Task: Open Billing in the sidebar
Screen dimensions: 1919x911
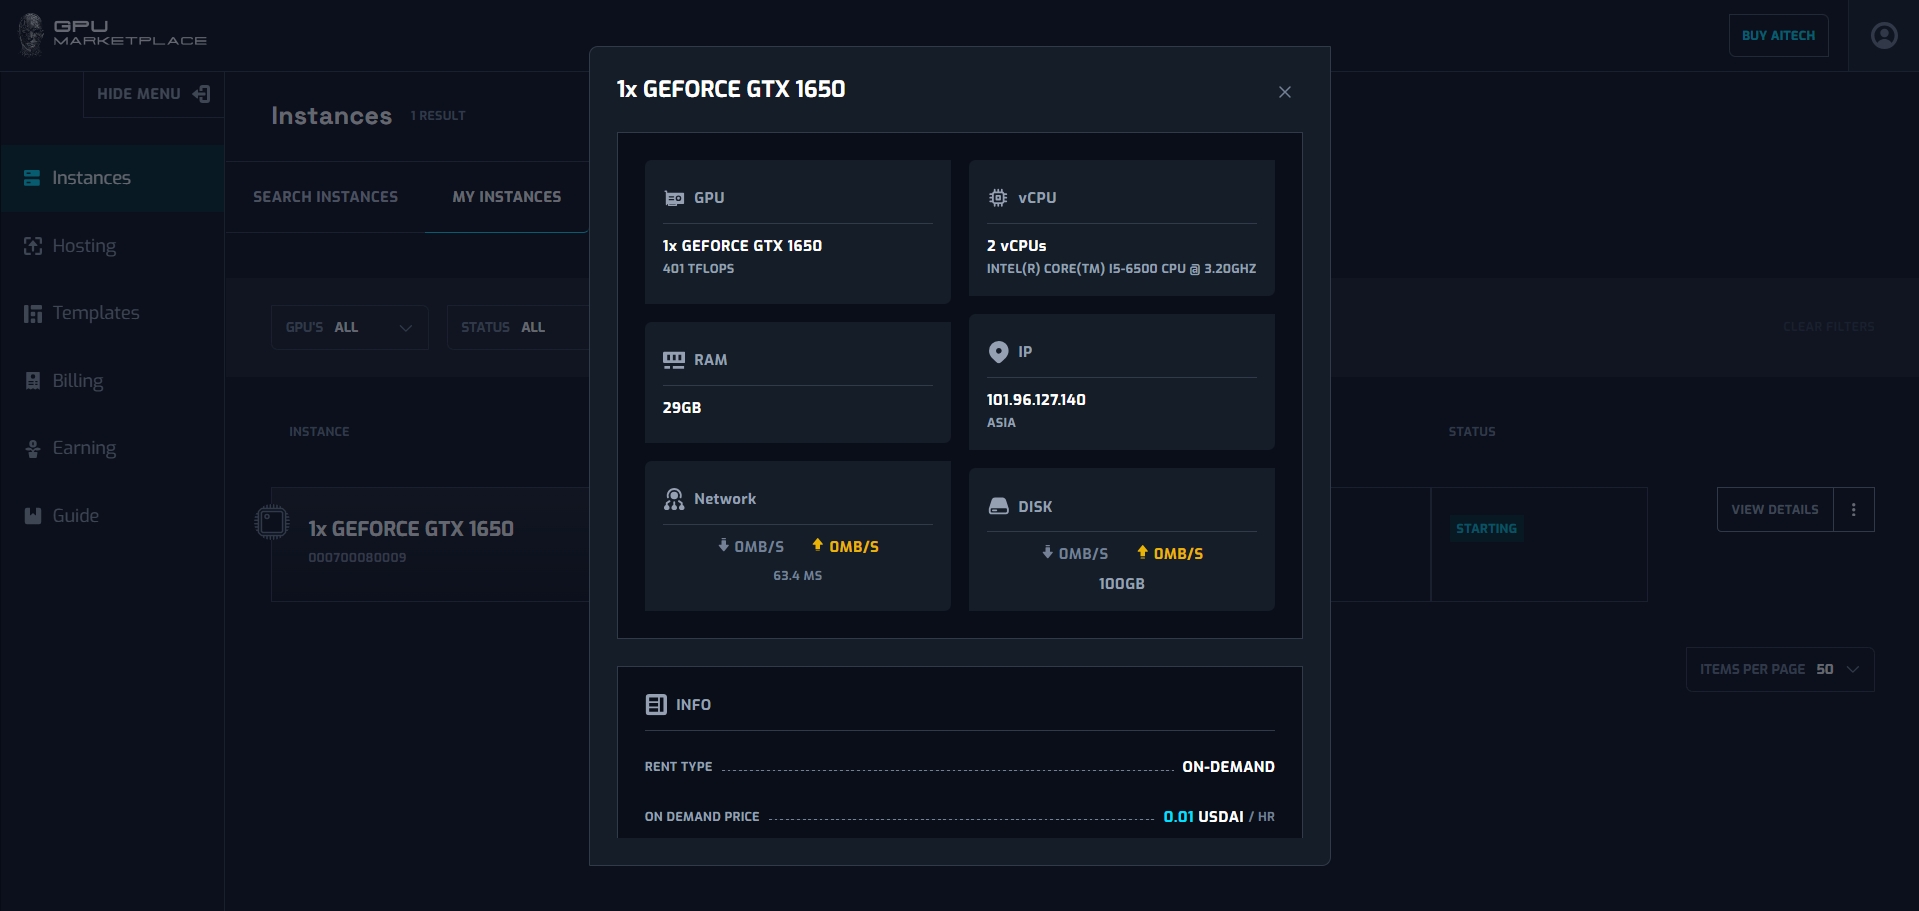Action: [77, 381]
